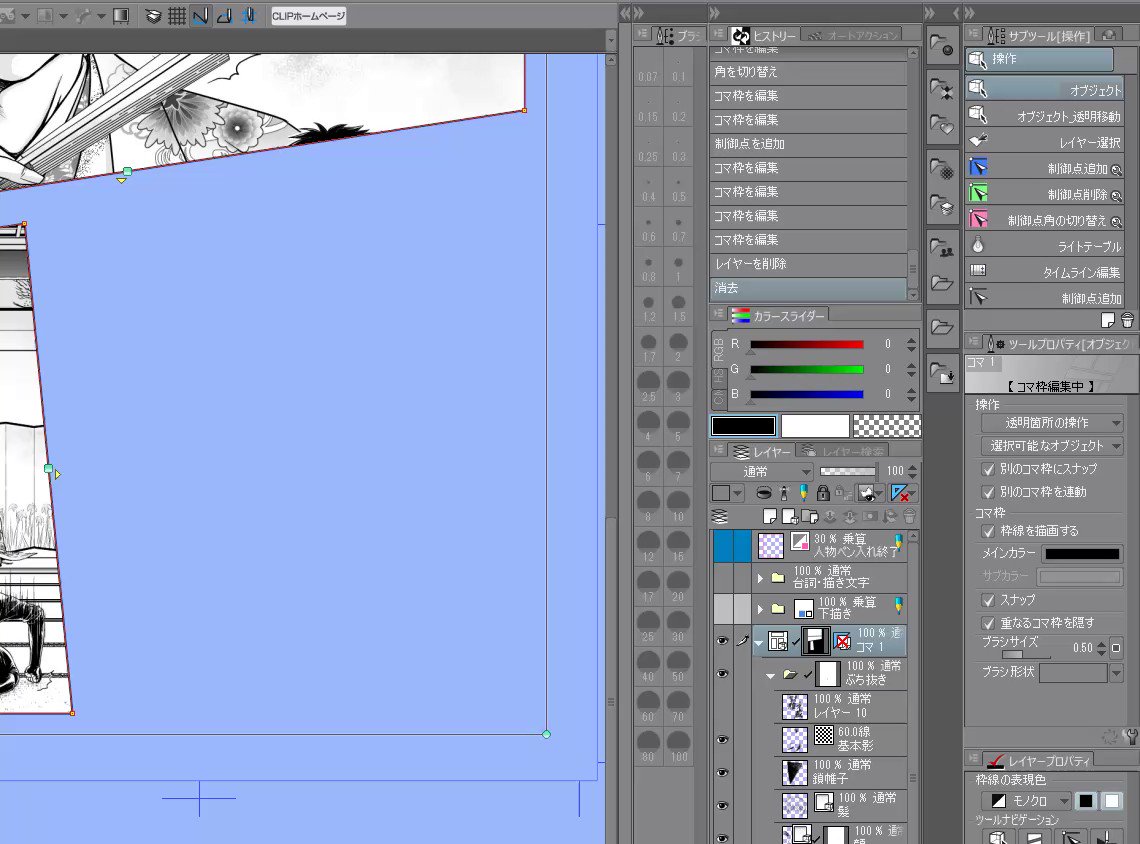Open material folder with tone pattern icon
The image size is (1140, 844).
click(942, 169)
